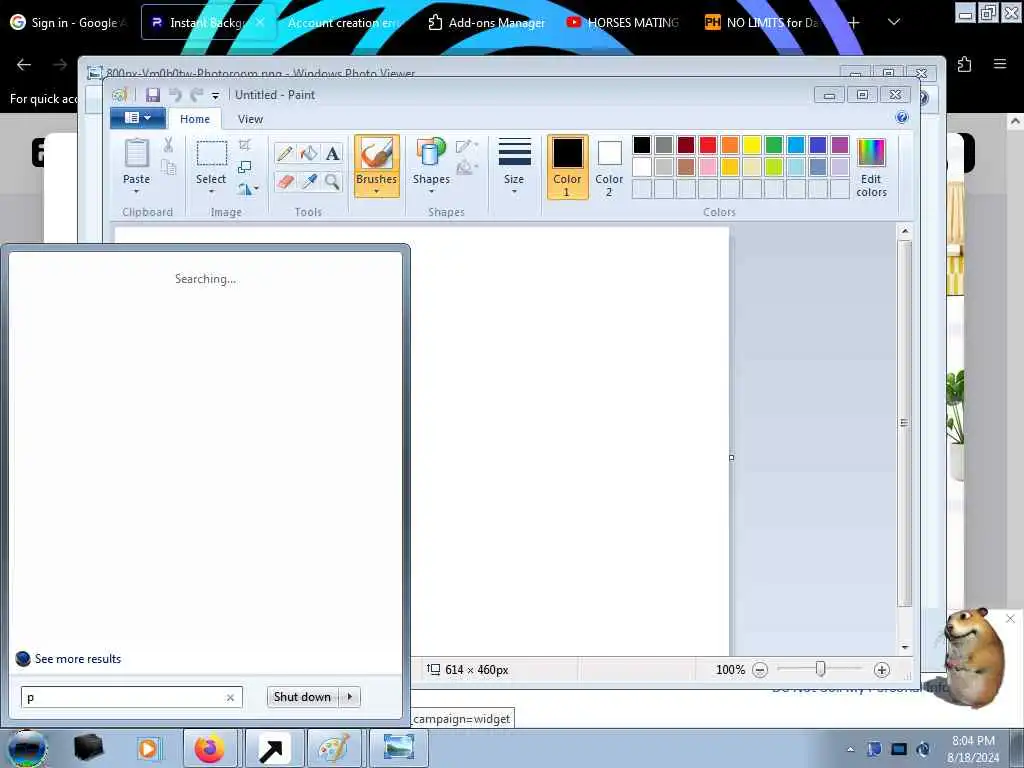Click the Shut down button
The width and height of the screenshot is (1024, 768).
coord(303,697)
